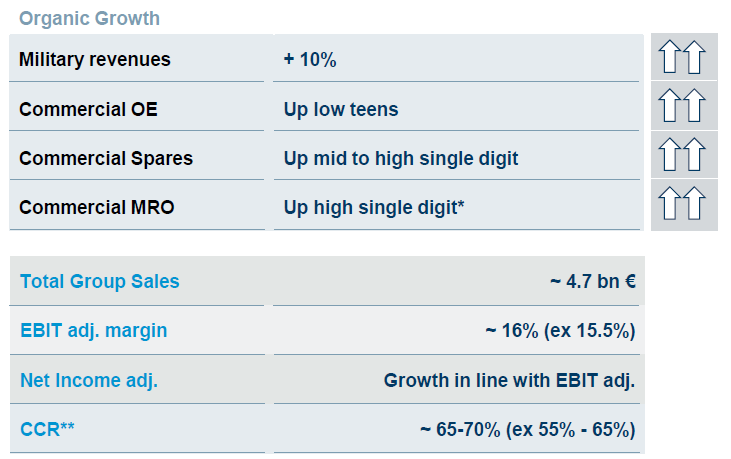731x459 pixels.
Task: Click the CCR** label
Action: (x=47, y=429)
